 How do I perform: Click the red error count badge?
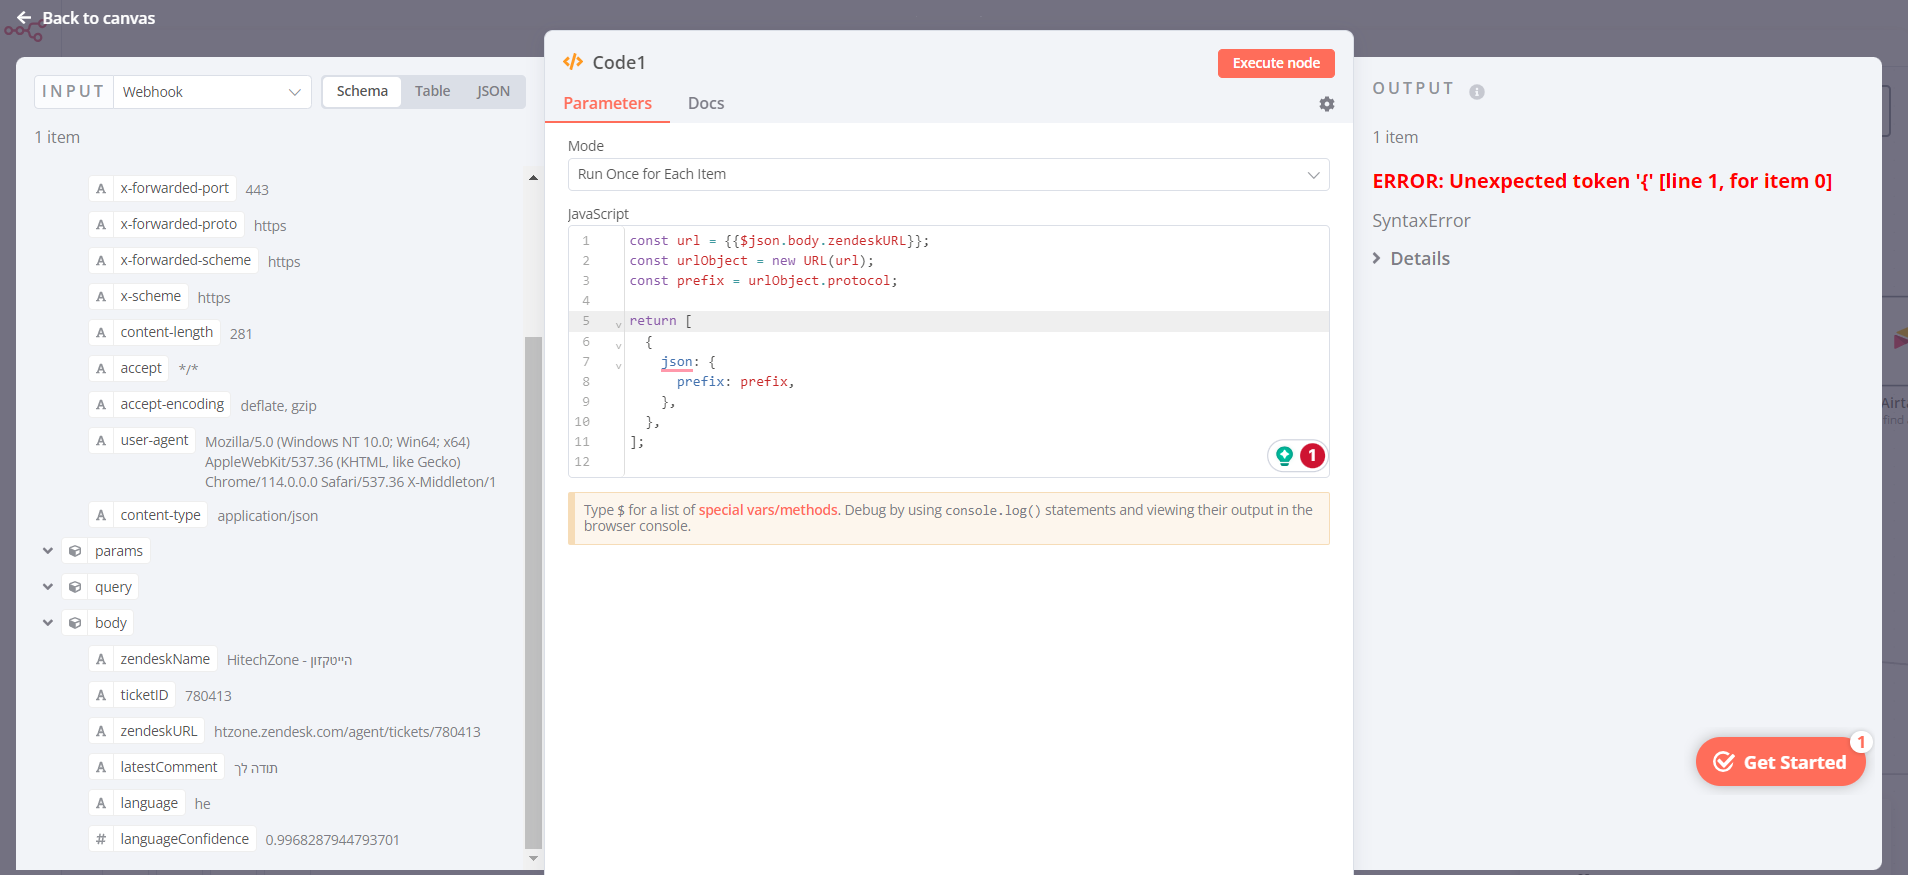pyautogui.click(x=1312, y=456)
